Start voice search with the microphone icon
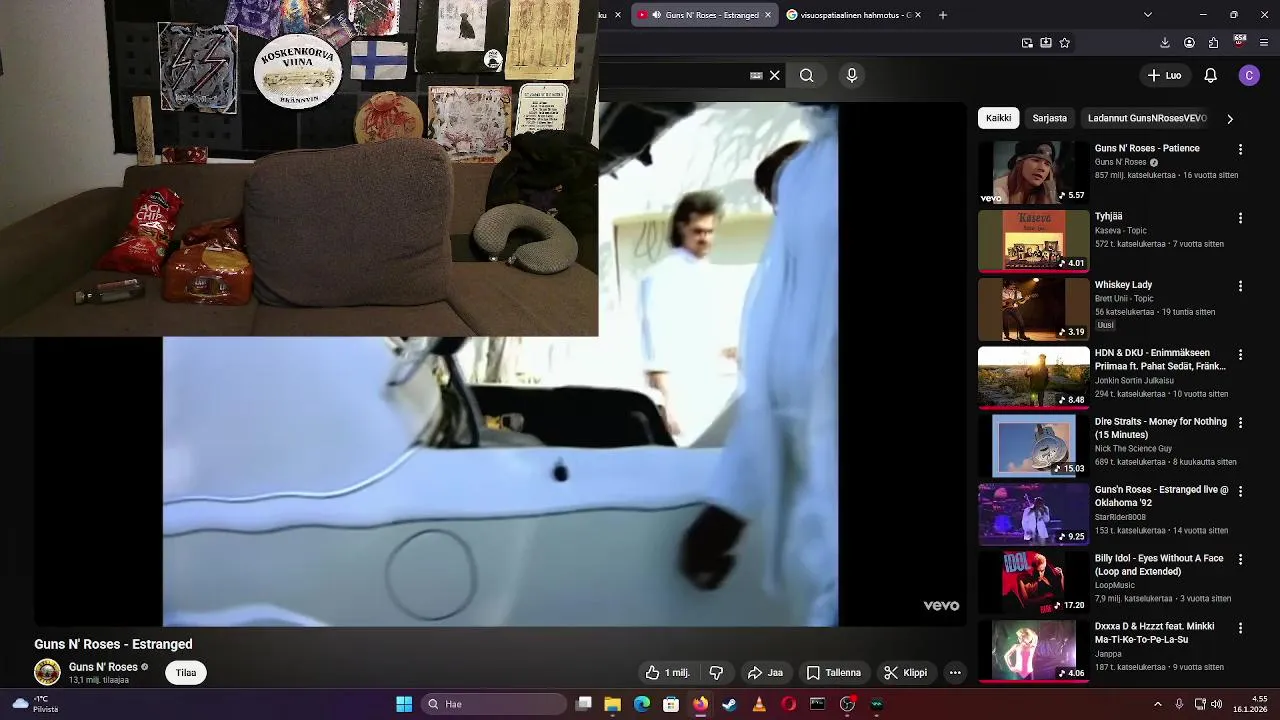Viewport: 1280px width, 720px height. 852,75
